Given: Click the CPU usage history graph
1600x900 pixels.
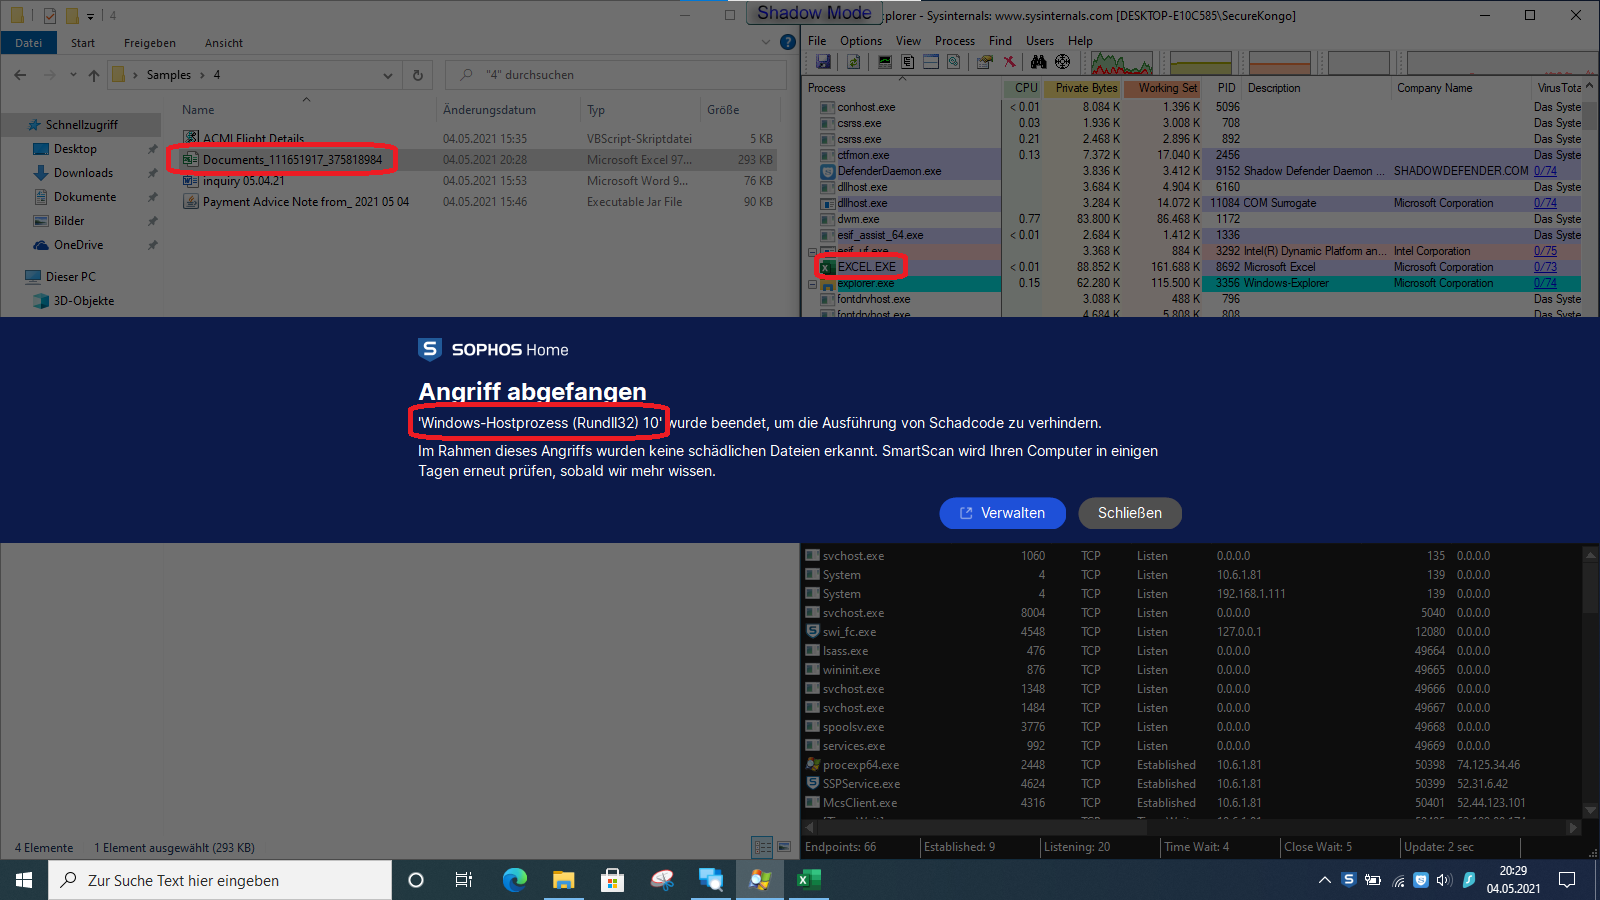Looking at the screenshot, I should point(1121,63).
